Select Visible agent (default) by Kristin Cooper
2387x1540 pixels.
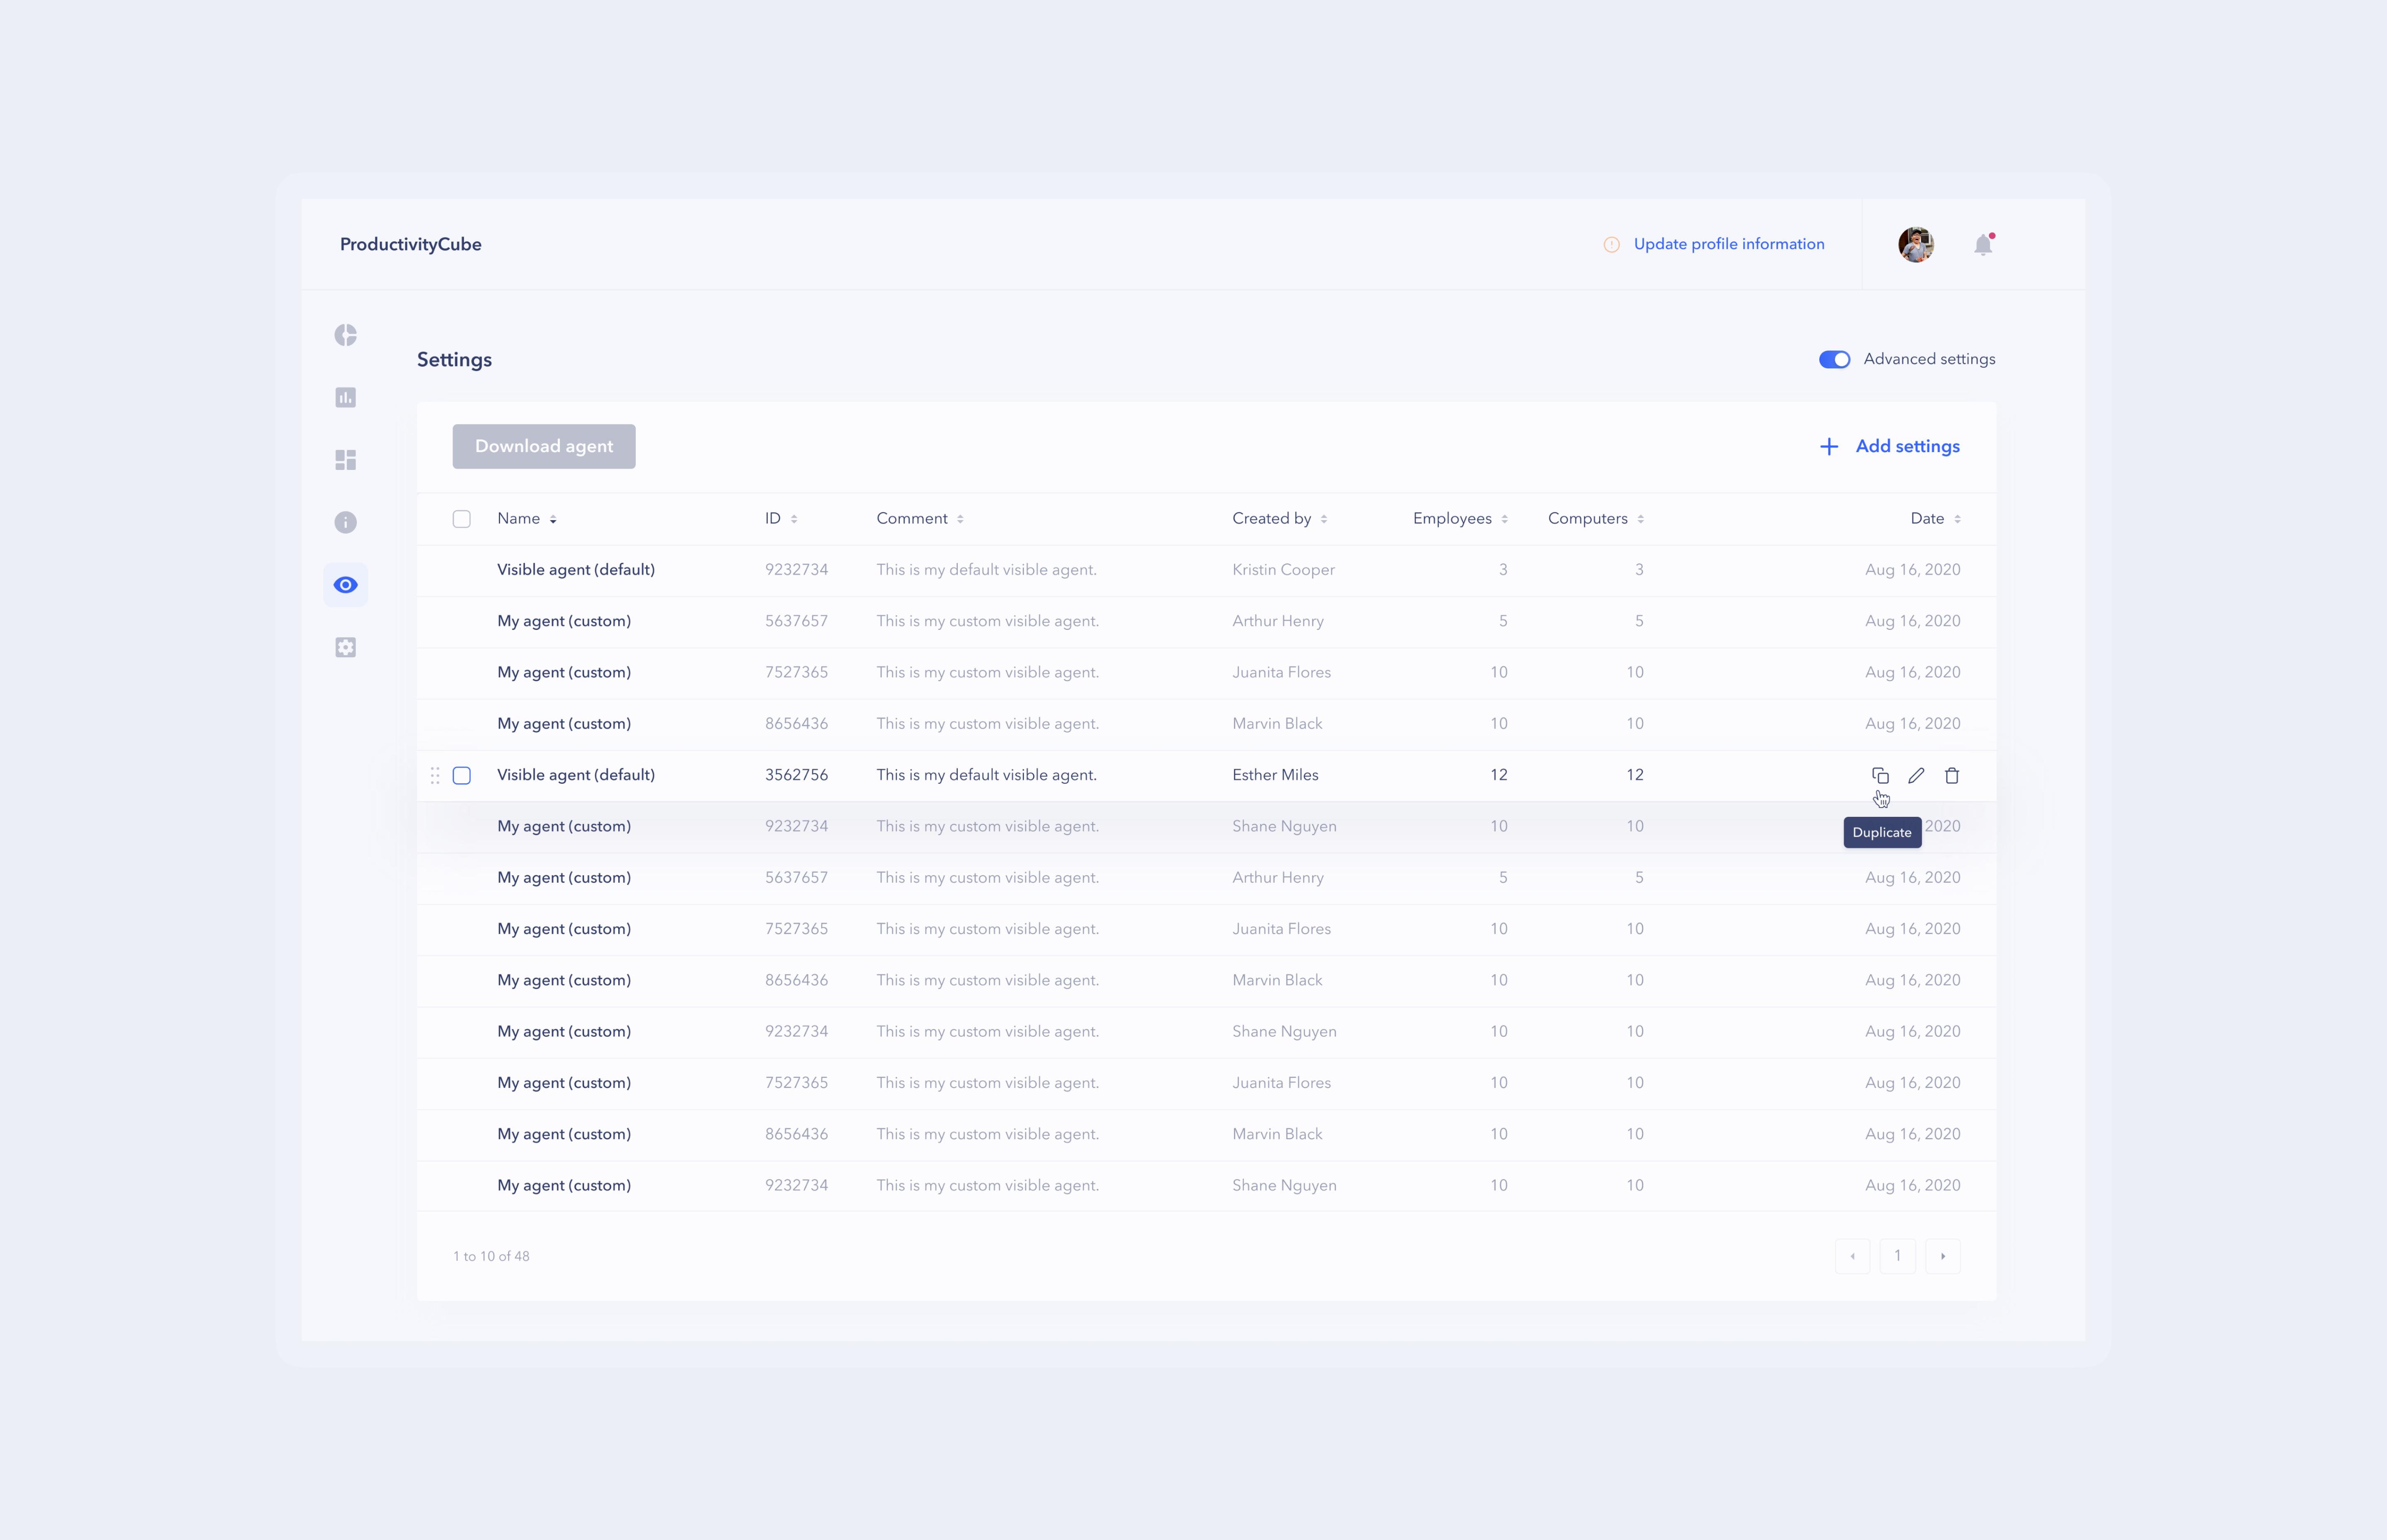point(575,570)
